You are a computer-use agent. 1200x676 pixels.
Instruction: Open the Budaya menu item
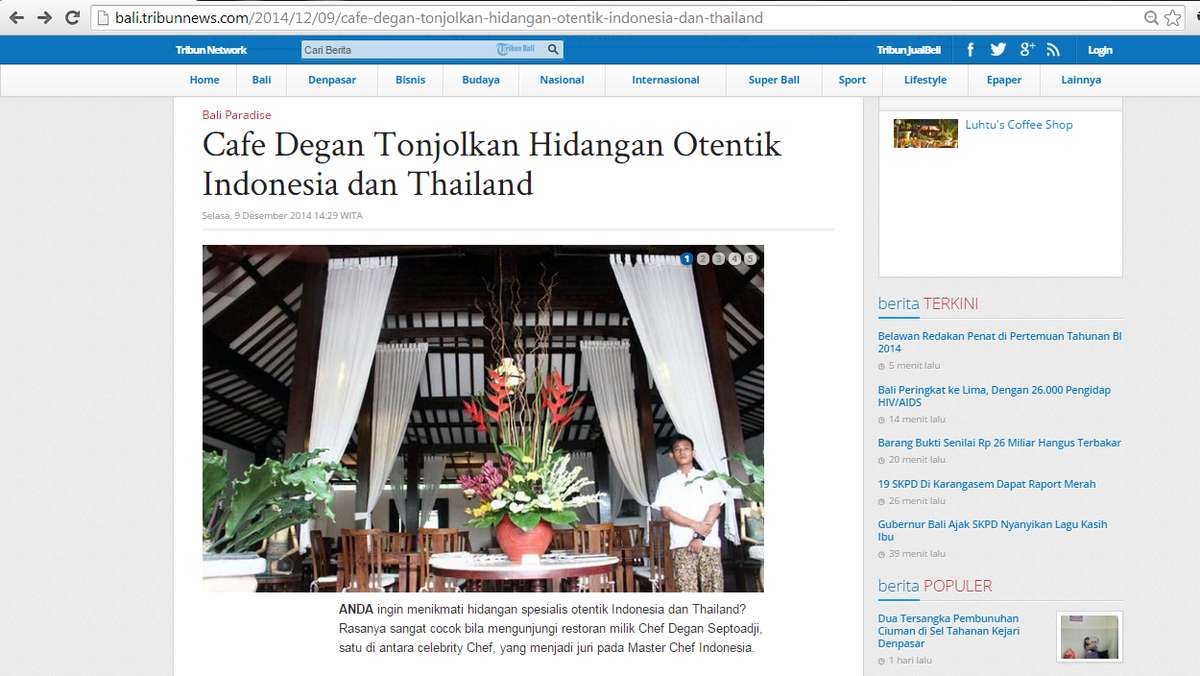click(481, 80)
